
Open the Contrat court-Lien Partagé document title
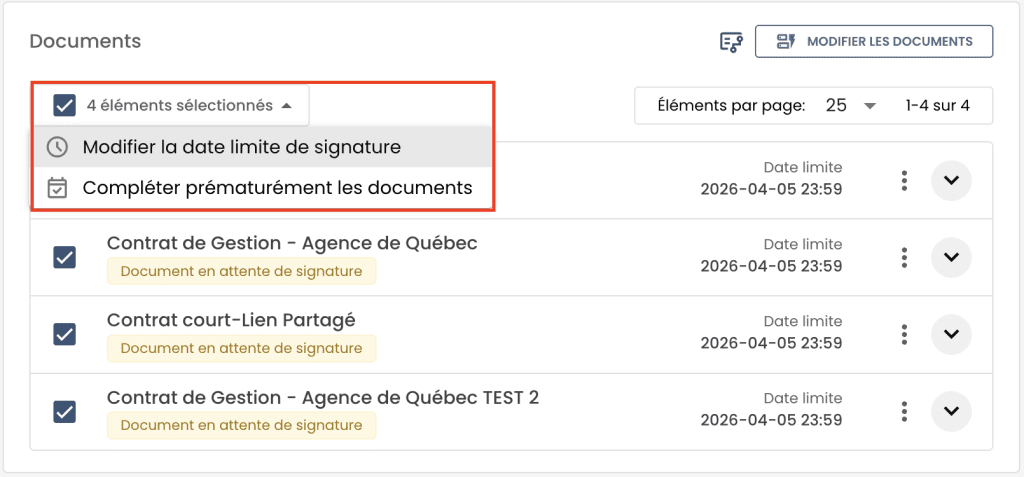pyautogui.click(x=231, y=320)
